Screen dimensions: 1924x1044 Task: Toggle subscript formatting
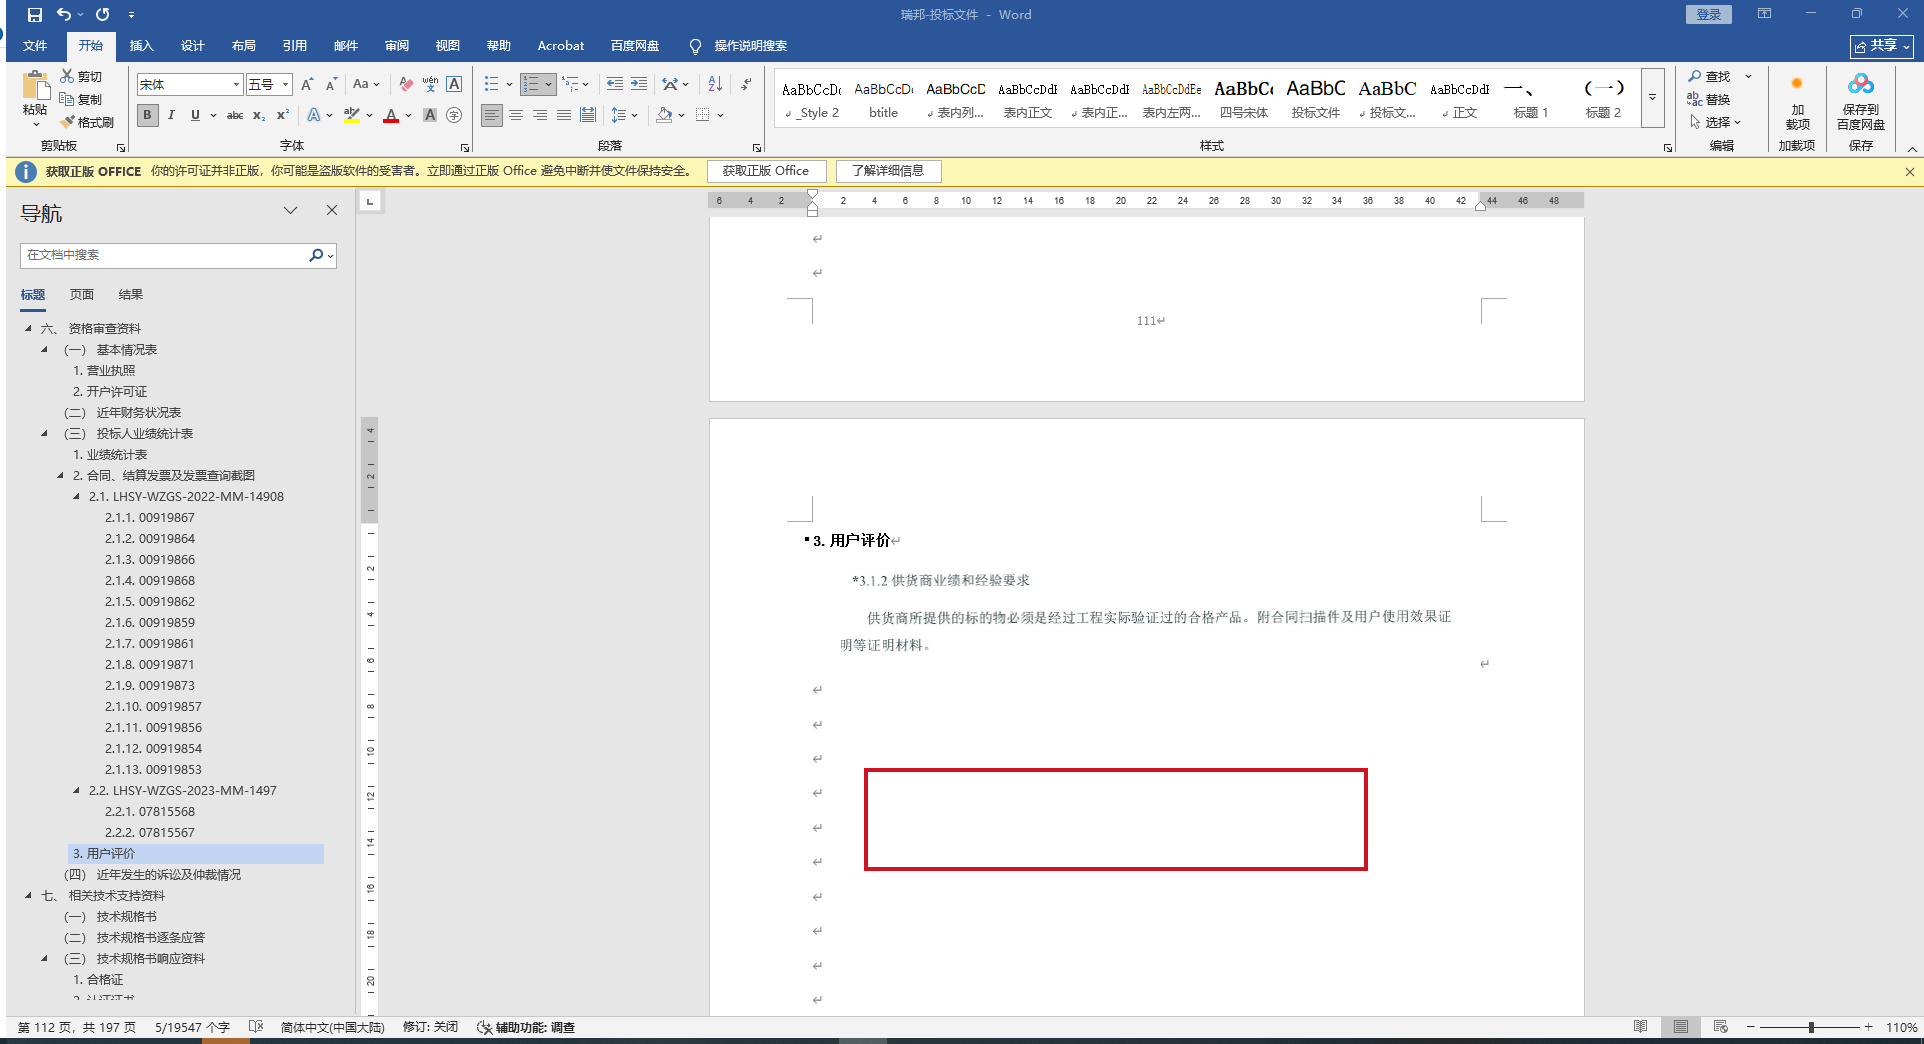pyautogui.click(x=259, y=115)
